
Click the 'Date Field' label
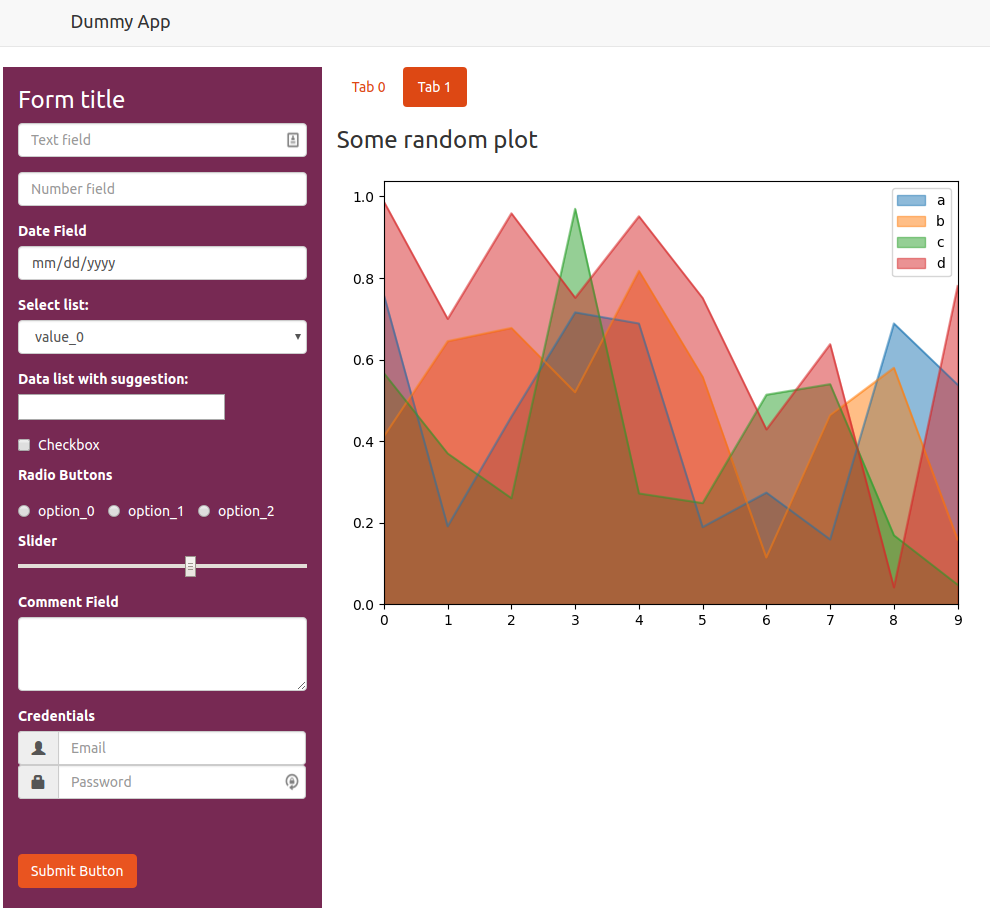(x=52, y=231)
